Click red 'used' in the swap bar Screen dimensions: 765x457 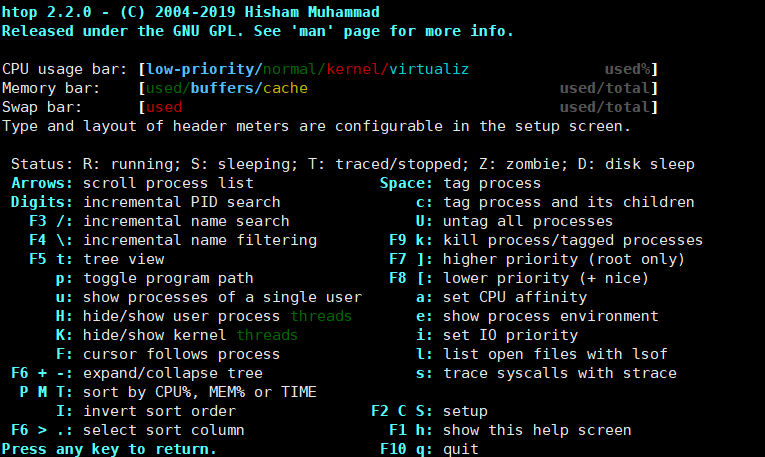[x=164, y=107]
